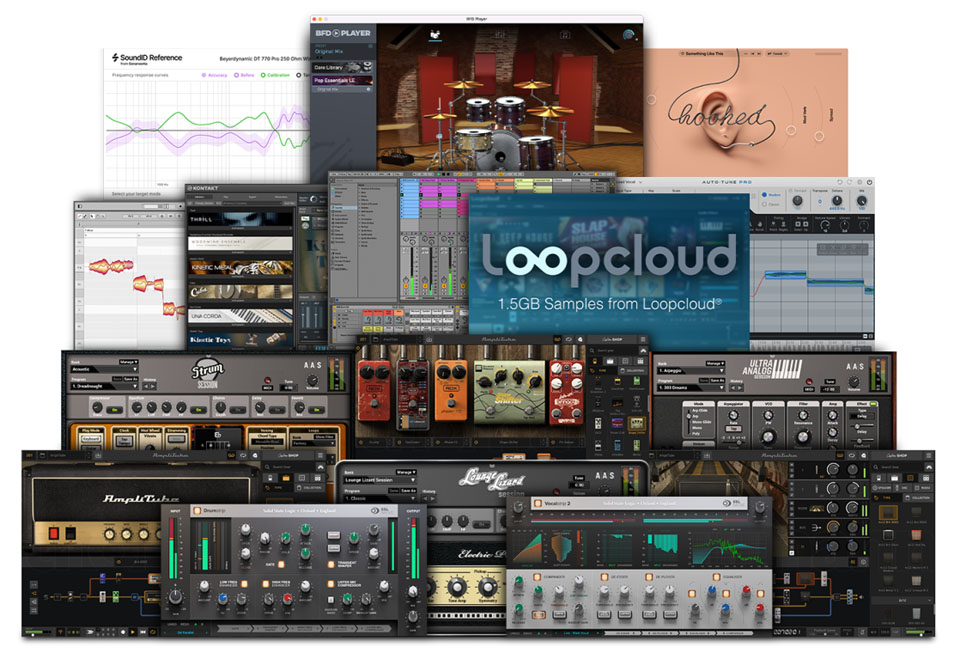The image size is (960, 653).
Task: Click the Vocalstrip 2 orange plugin icon
Action: (x=537, y=503)
